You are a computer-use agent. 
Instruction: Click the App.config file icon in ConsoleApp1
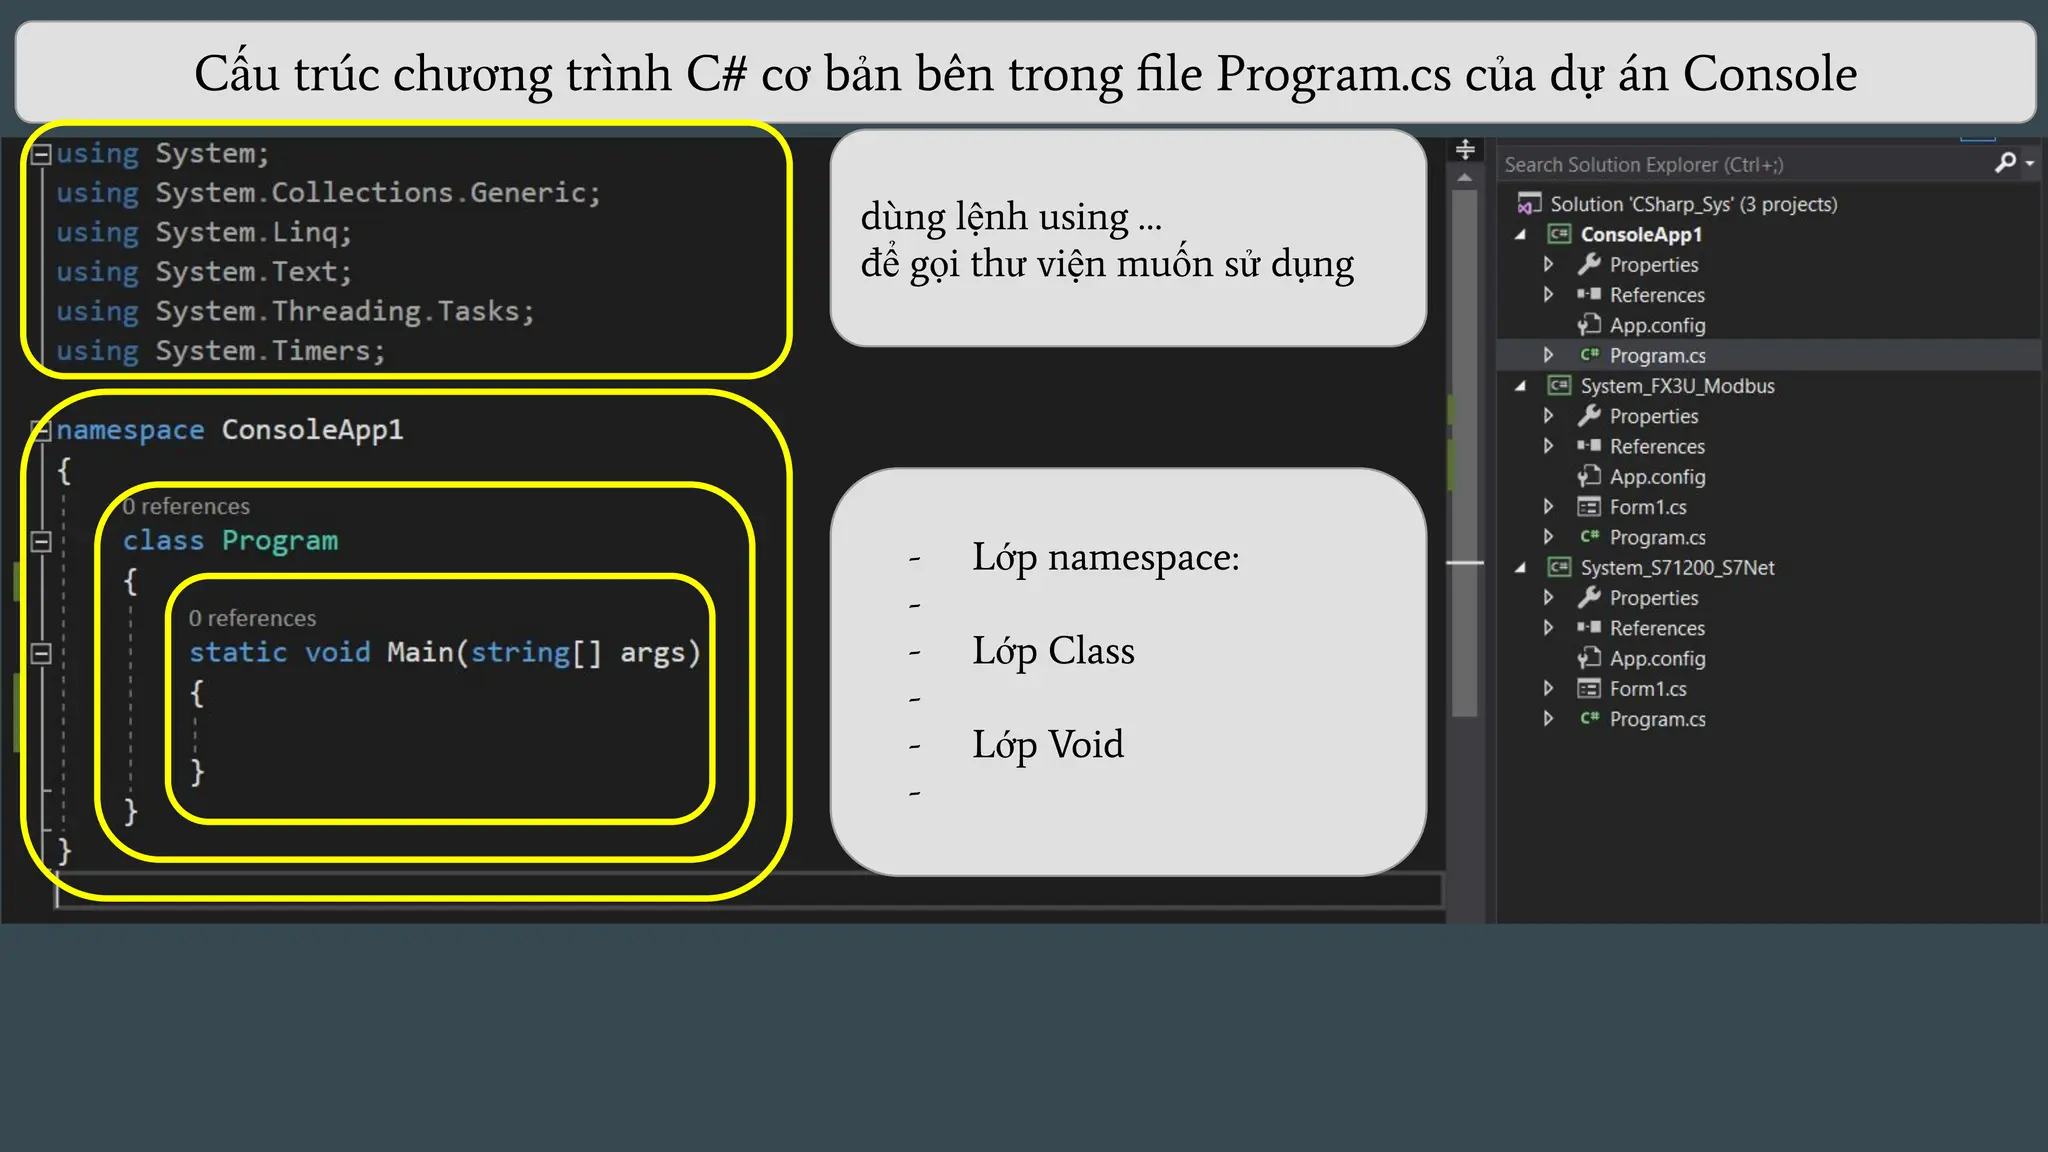1589,325
